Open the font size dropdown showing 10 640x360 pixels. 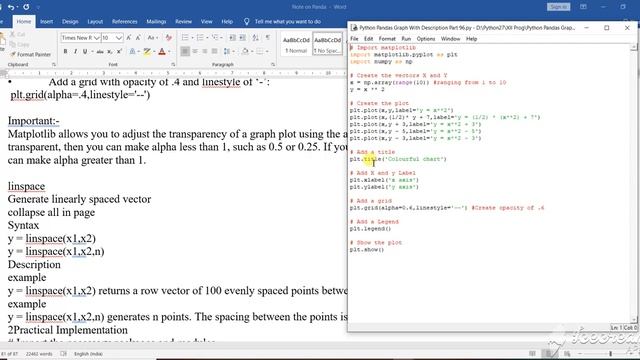[x=118, y=38]
